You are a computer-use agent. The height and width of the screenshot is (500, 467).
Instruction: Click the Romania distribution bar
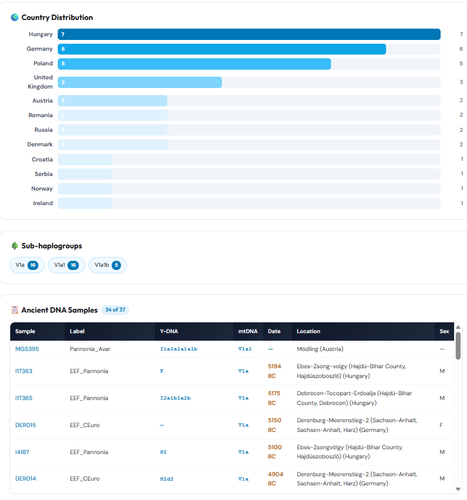(113, 115)
